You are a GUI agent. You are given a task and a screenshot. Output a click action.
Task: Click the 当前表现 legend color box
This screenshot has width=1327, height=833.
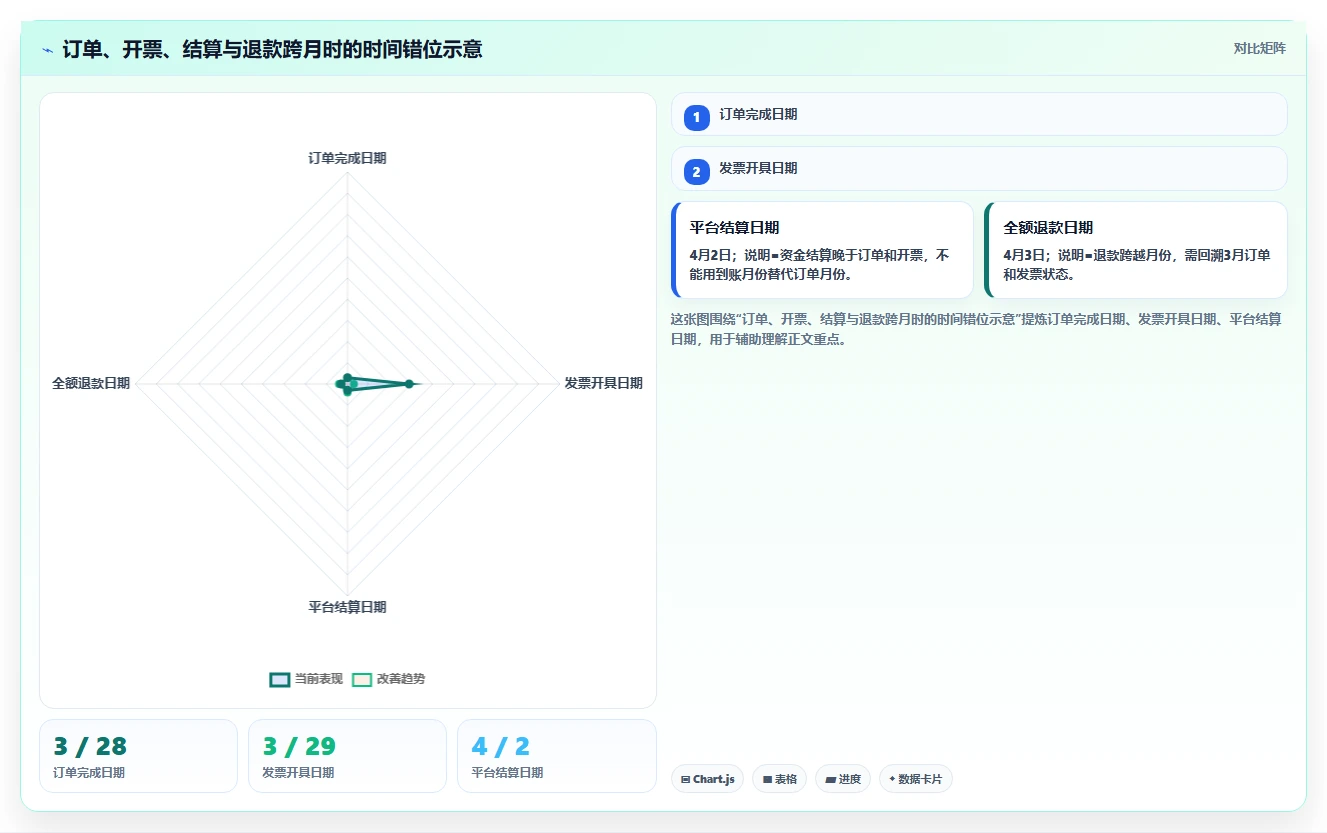(x=280, y=680)
